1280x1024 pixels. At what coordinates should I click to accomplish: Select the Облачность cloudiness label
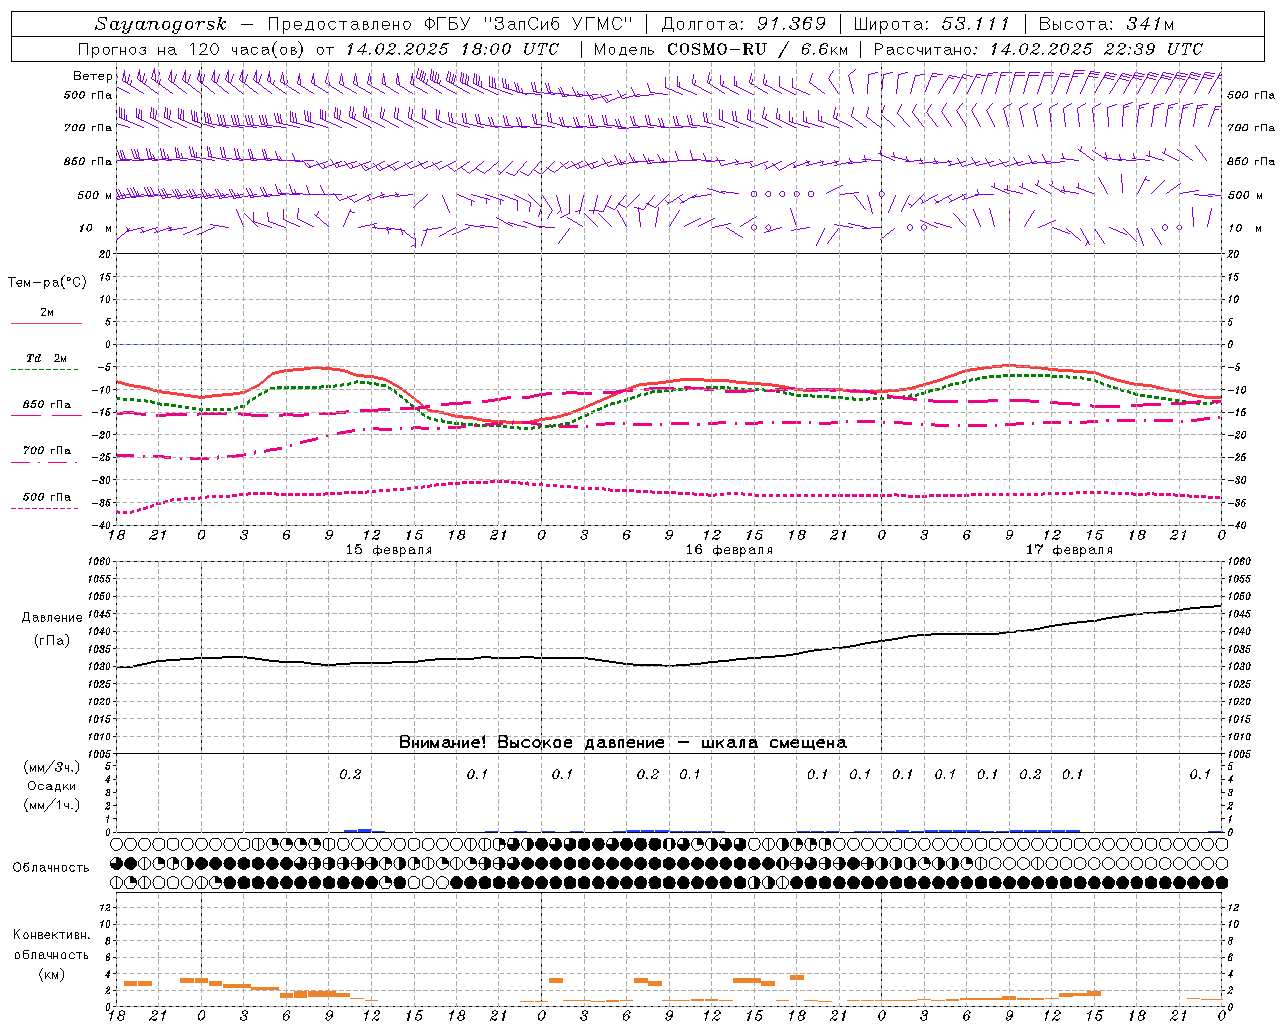point(51,868)
